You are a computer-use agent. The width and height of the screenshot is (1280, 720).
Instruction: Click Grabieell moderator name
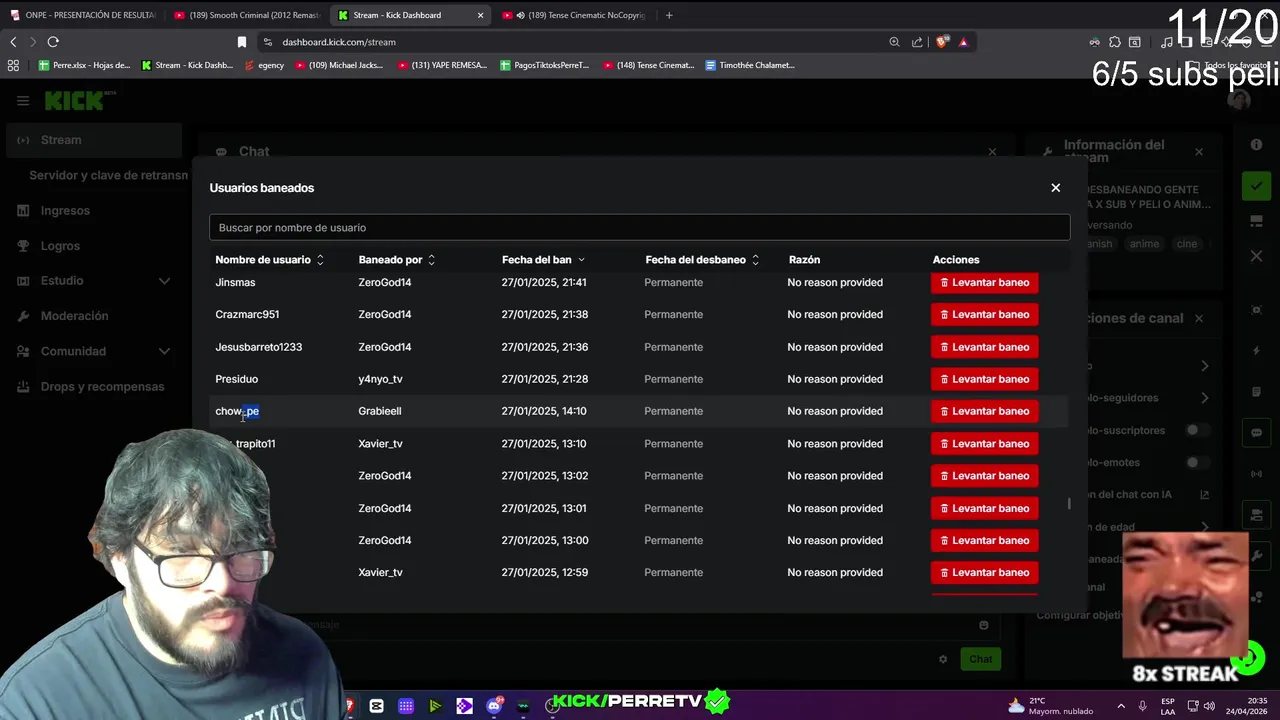[x=380, y=411]
